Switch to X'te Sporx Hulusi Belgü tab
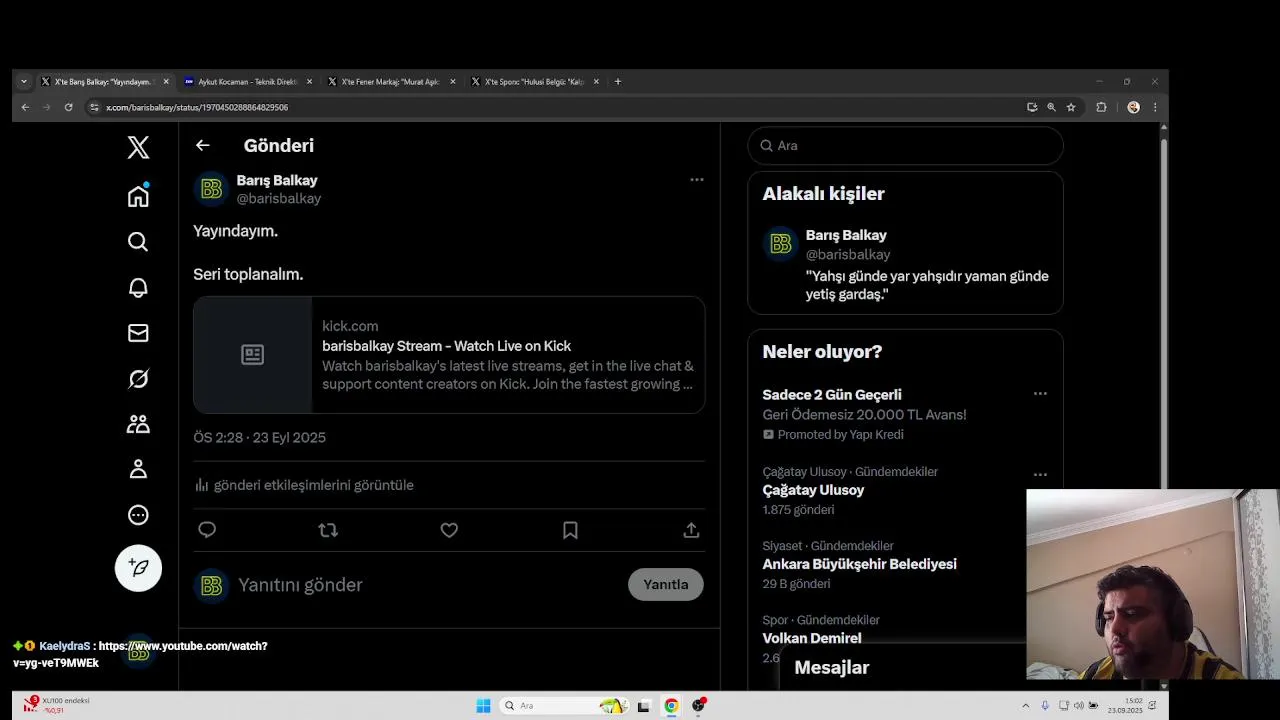The image size is (1280, 720). 534,82
